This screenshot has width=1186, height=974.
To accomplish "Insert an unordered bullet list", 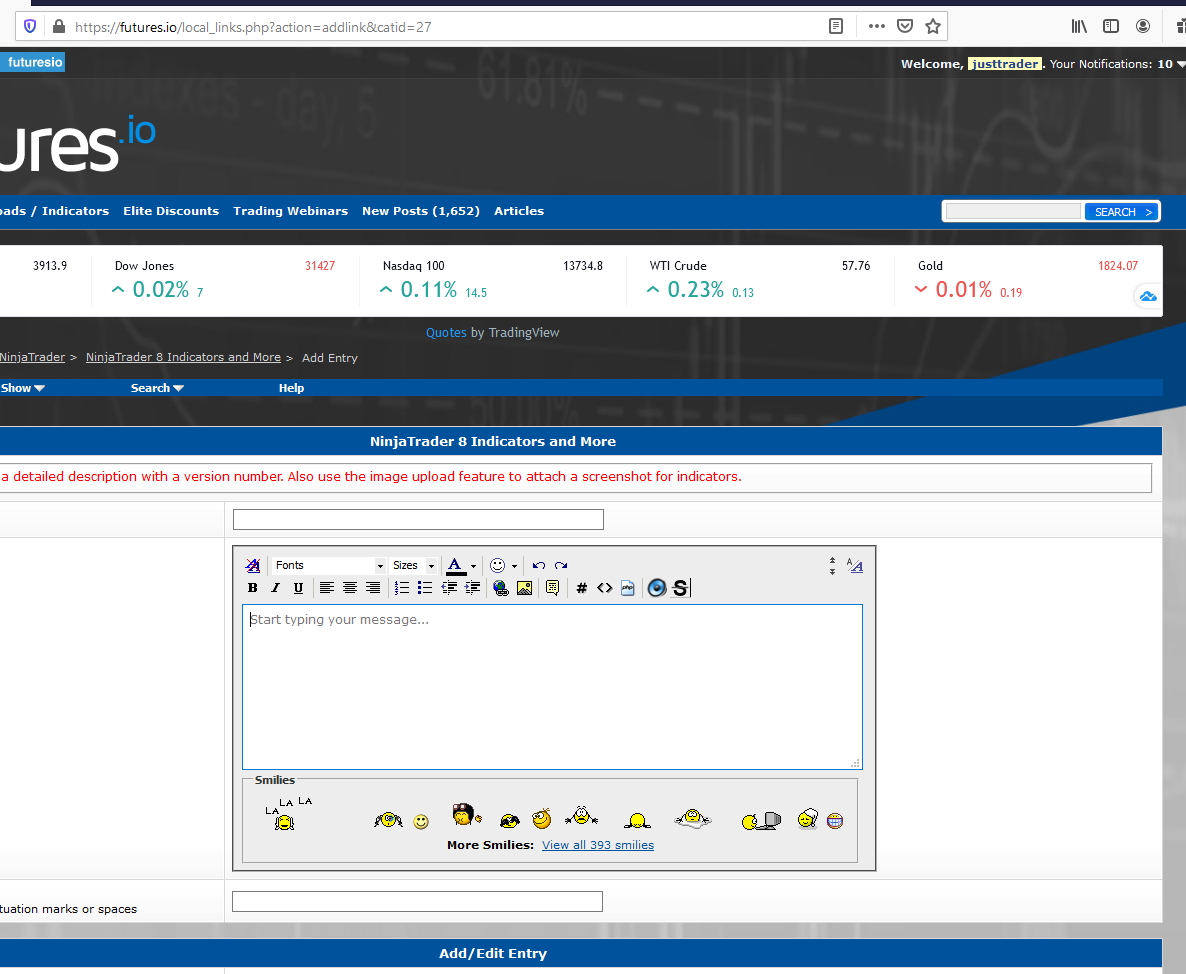I will click(x=425, y=588).
